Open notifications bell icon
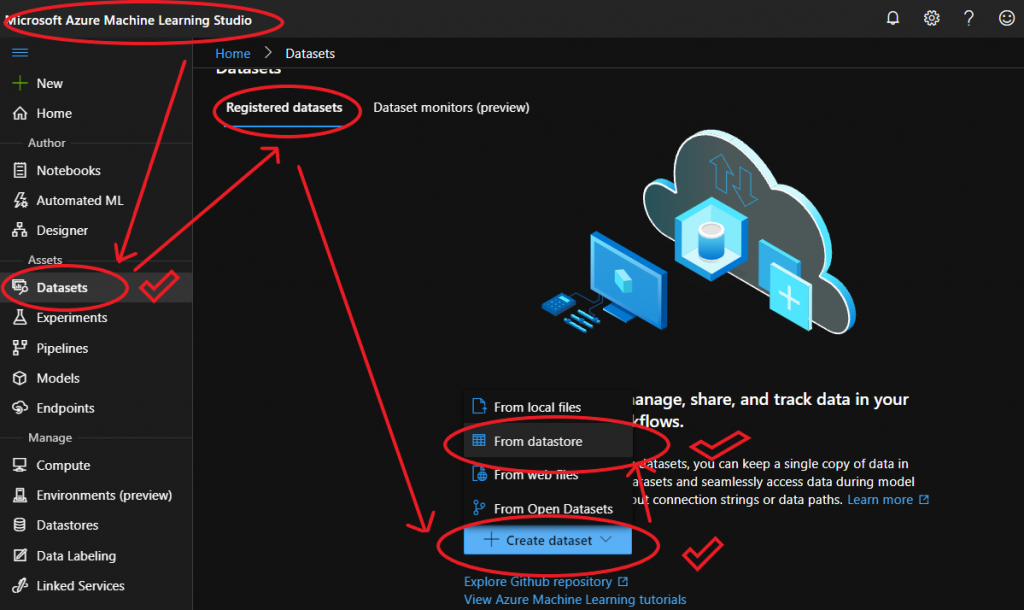Viewport: 1024px width, 610px height. [x=893, y=18]
